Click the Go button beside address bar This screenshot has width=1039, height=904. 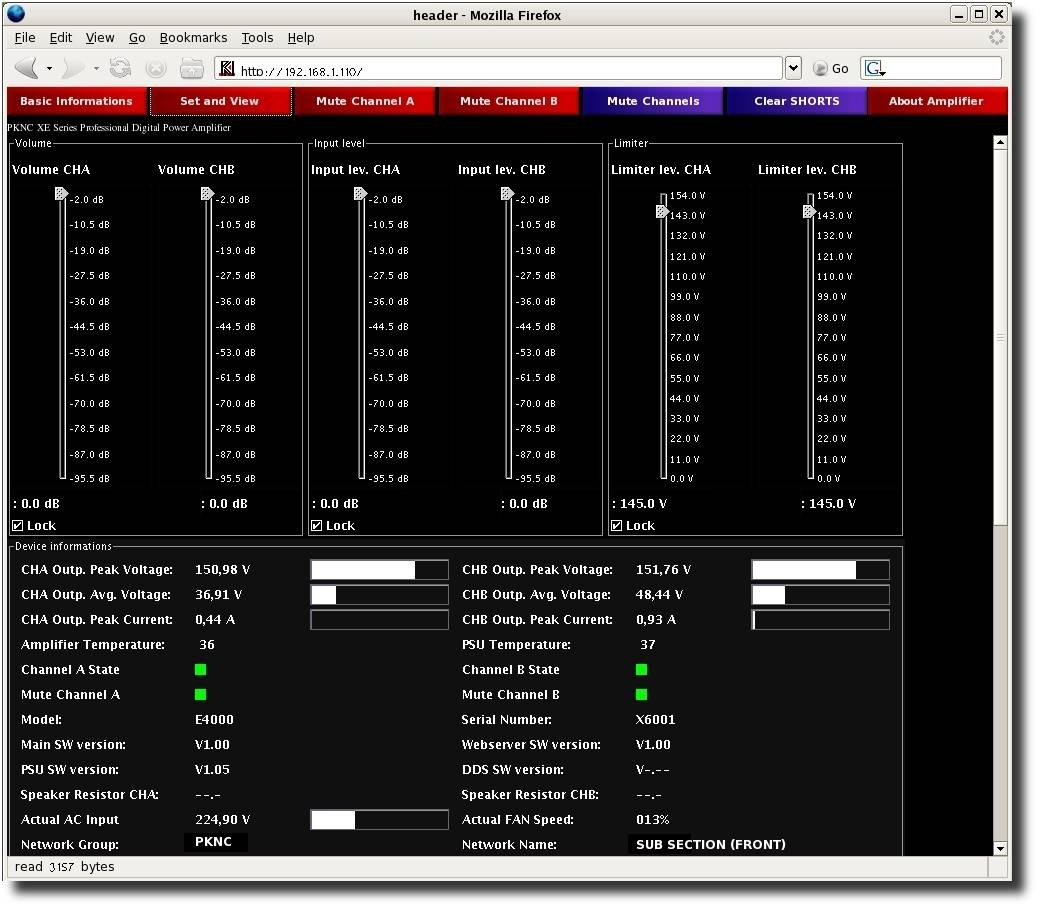[x=830, y=68]
